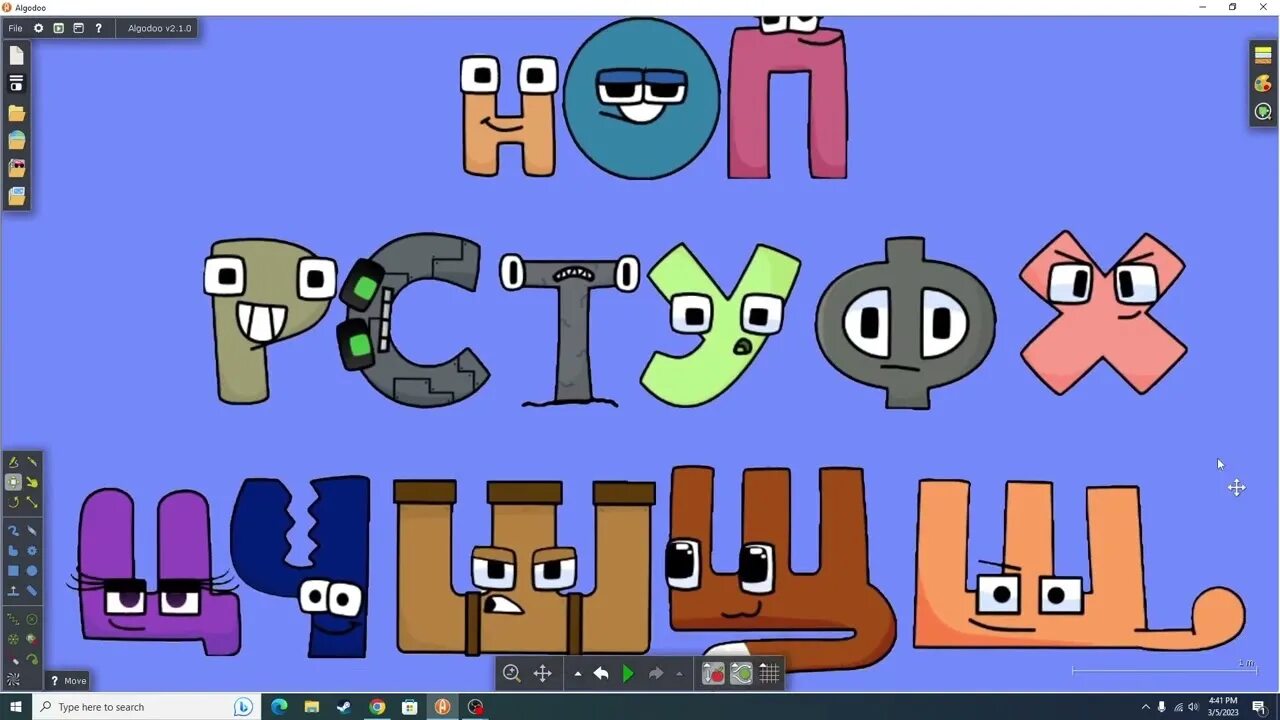Screen dimensions: 1280x720
Task: Open the notification center icon
Action: [1259, 707]
